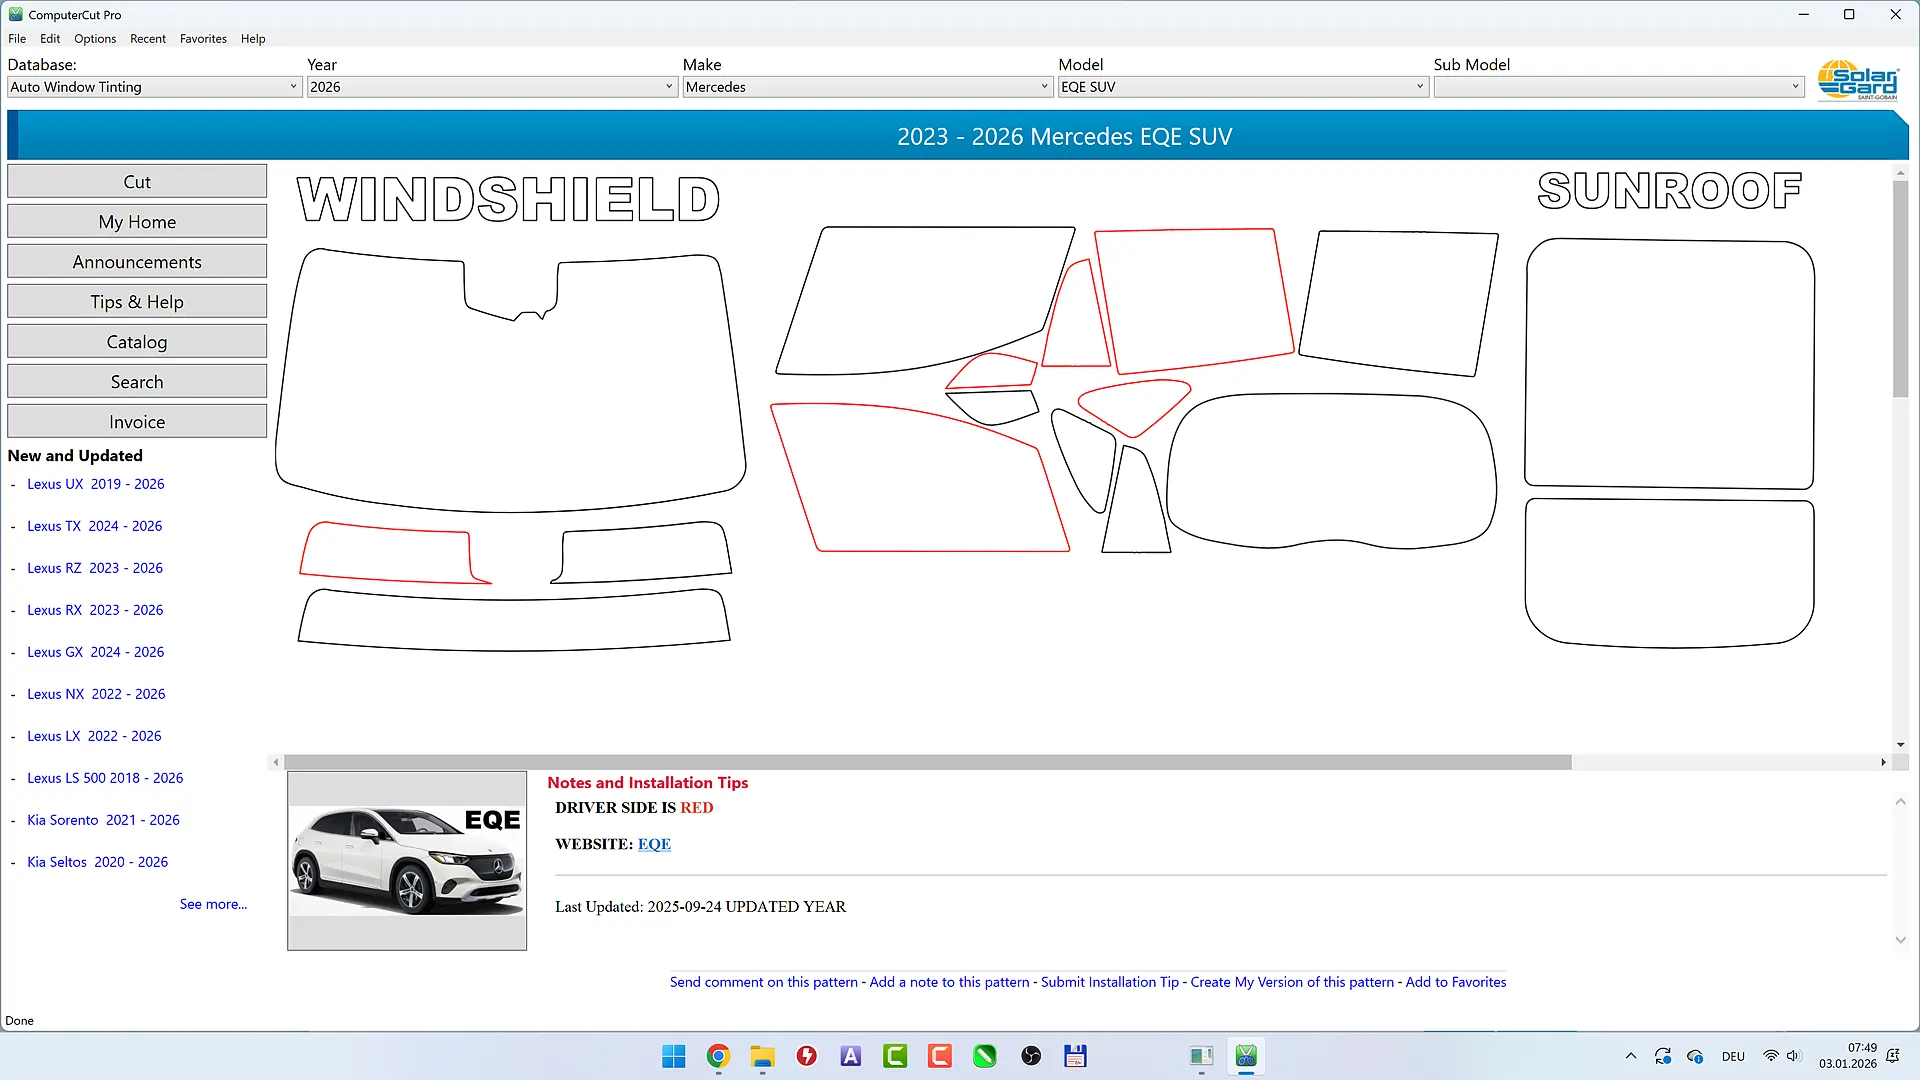Open Google Chrome from the taskbar
The image size is (1920, 1080).
pyautogui.click(x=718, y=1056)
